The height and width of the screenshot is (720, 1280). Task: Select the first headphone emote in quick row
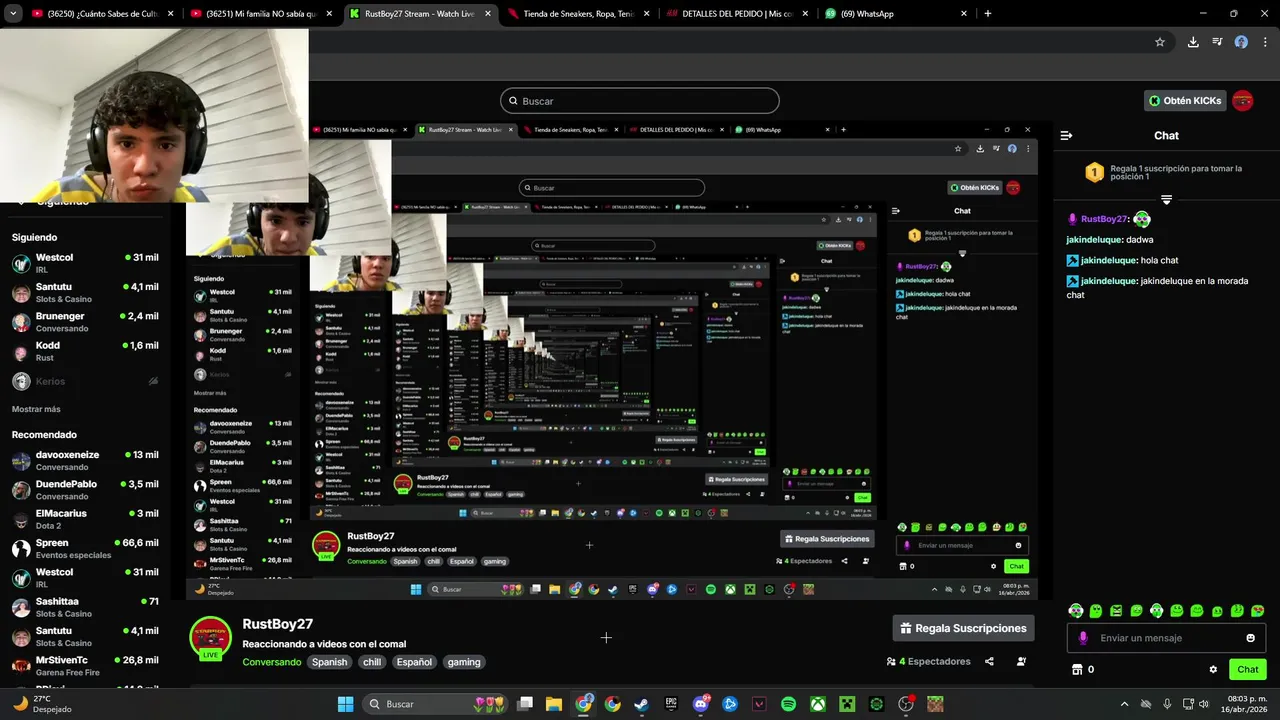[1076, 611]
